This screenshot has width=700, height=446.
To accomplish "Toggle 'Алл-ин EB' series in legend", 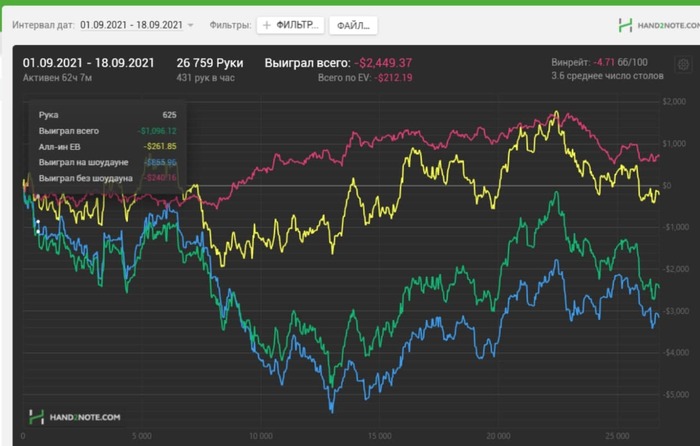I will point(59,146).
